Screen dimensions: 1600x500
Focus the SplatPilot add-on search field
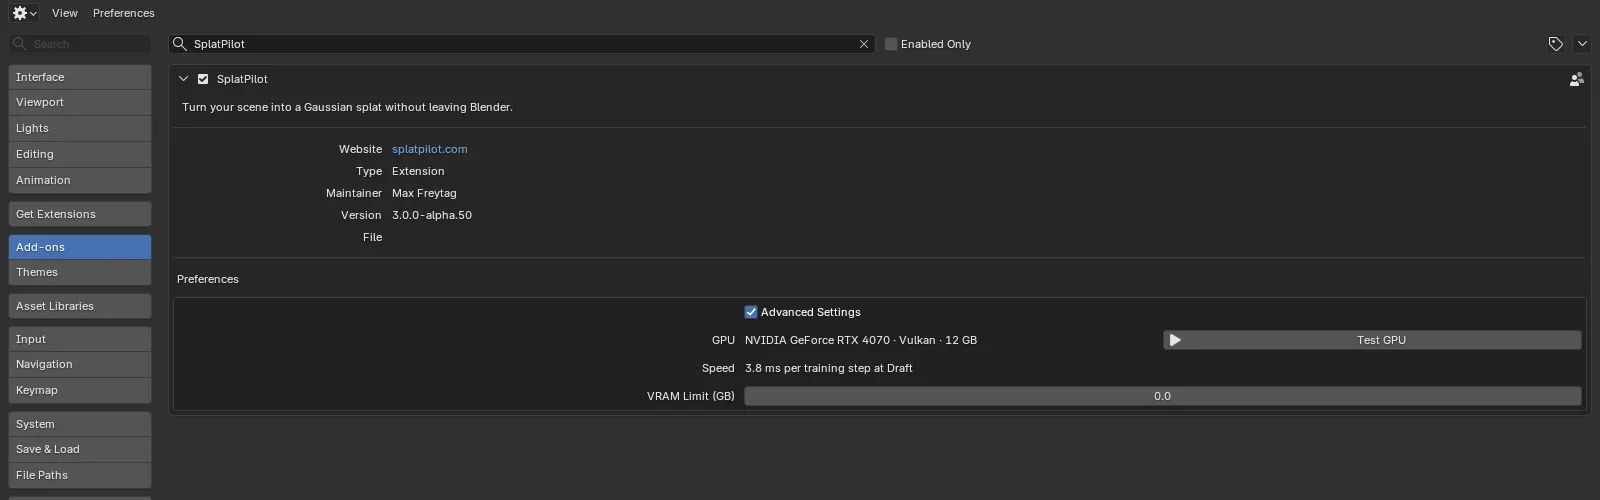point(522,44)
